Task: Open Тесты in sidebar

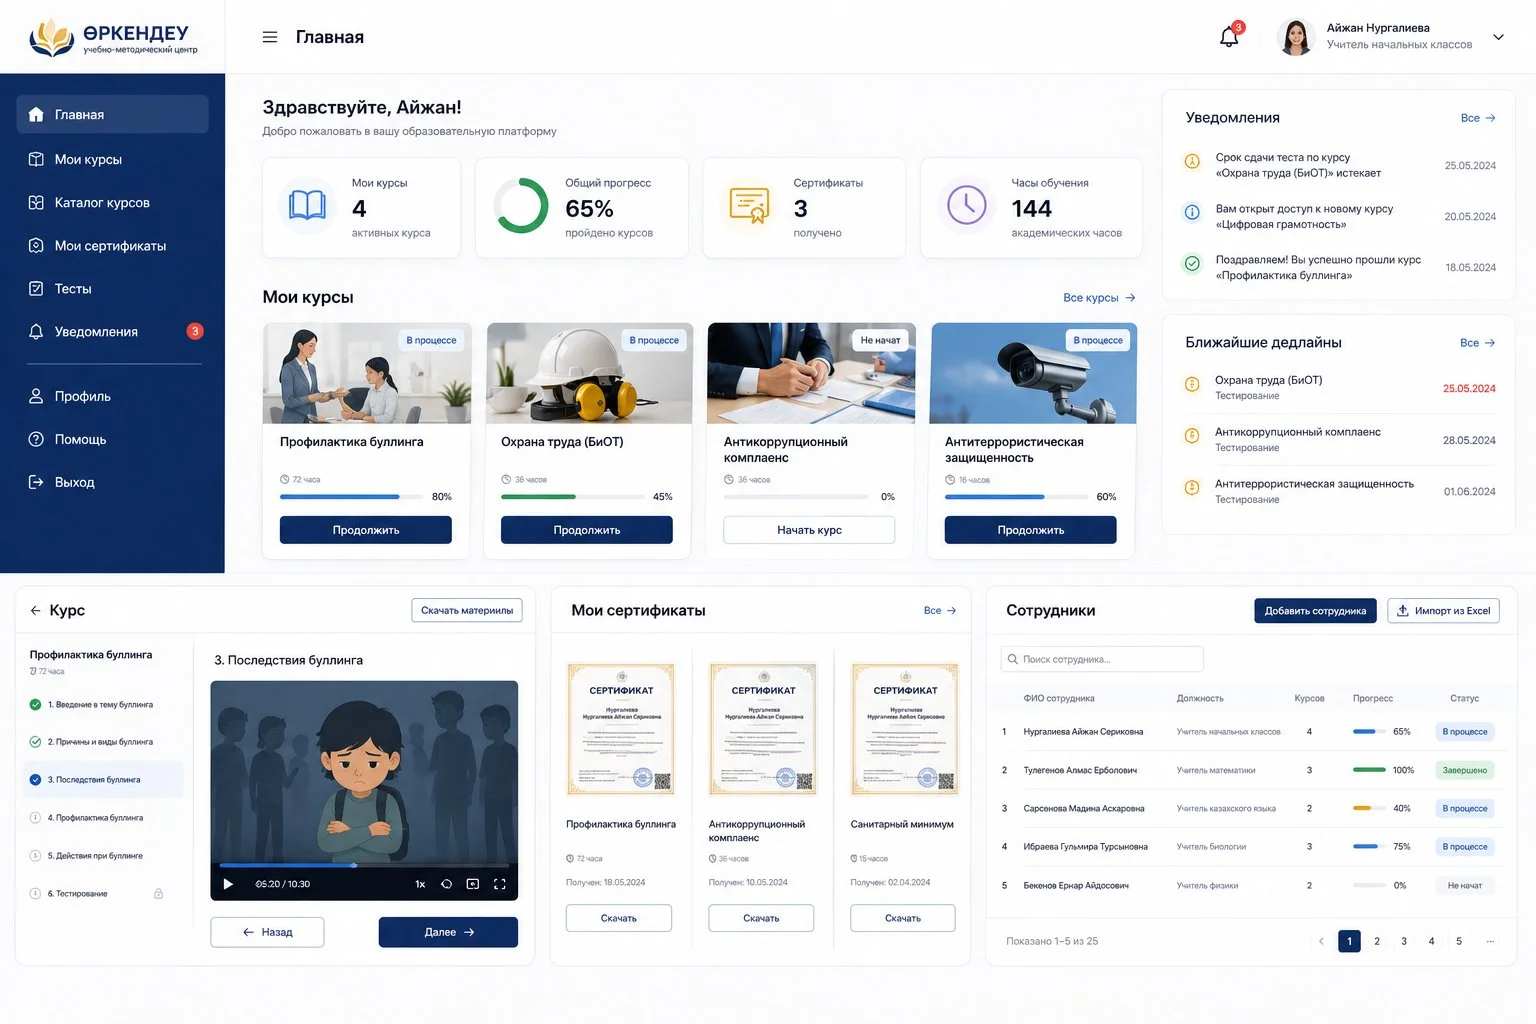Action: pyautogui.click(x=112, y=288)
